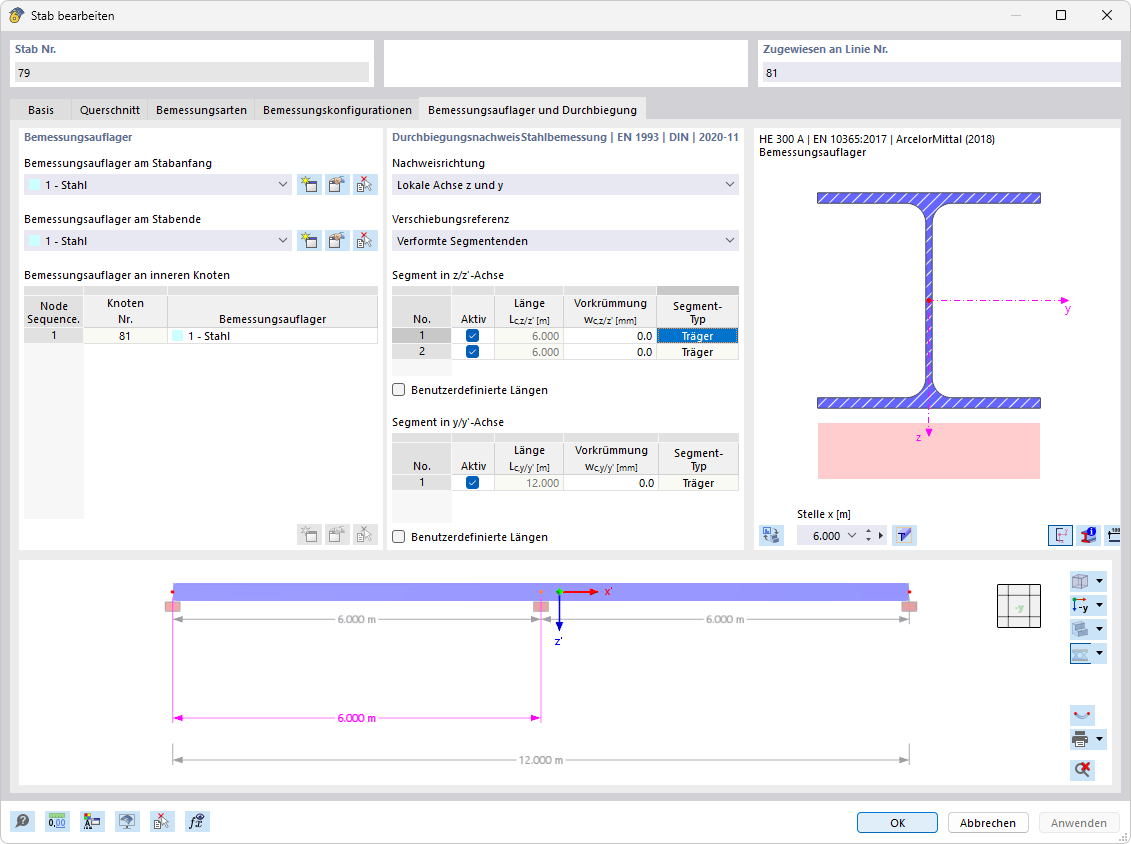
Task: Apply changes with Anwenden
Action: coord(1078,822)
